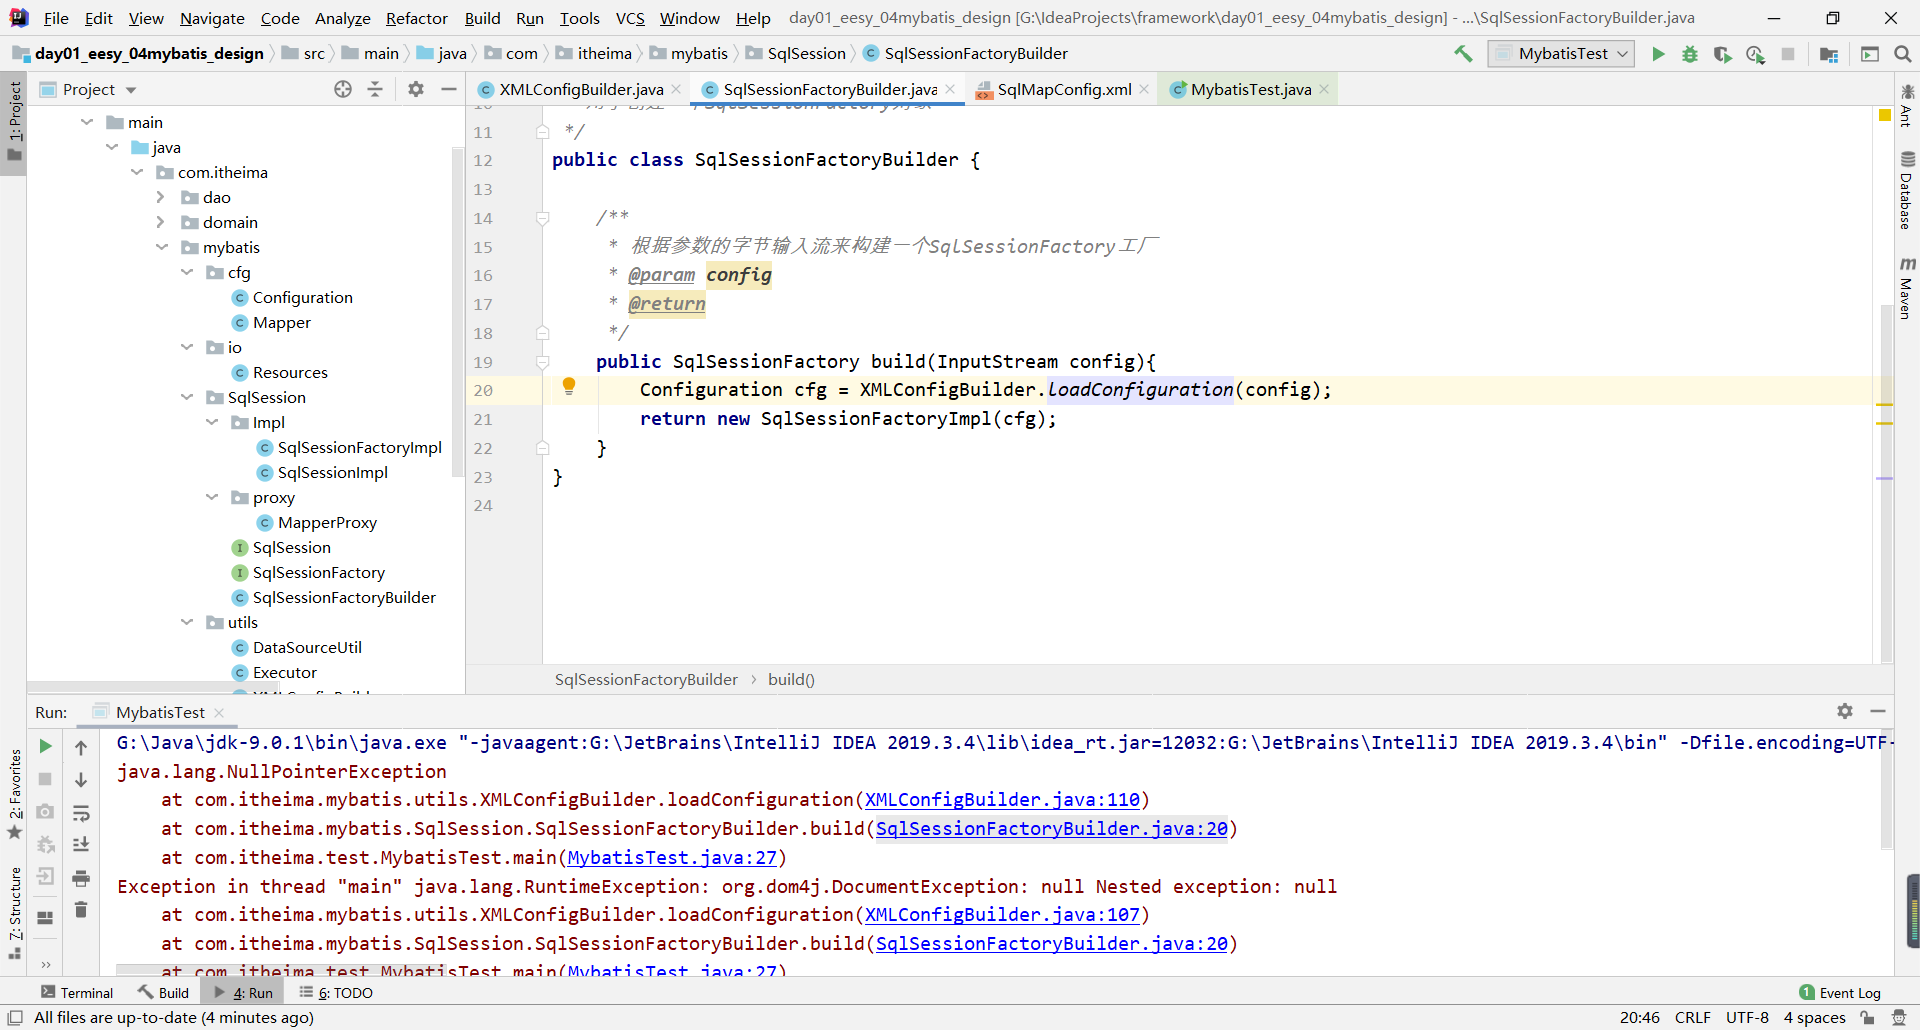Toggle Scroll to End in Run console
Screen dimensions: 1920x1030
(81, 845)
